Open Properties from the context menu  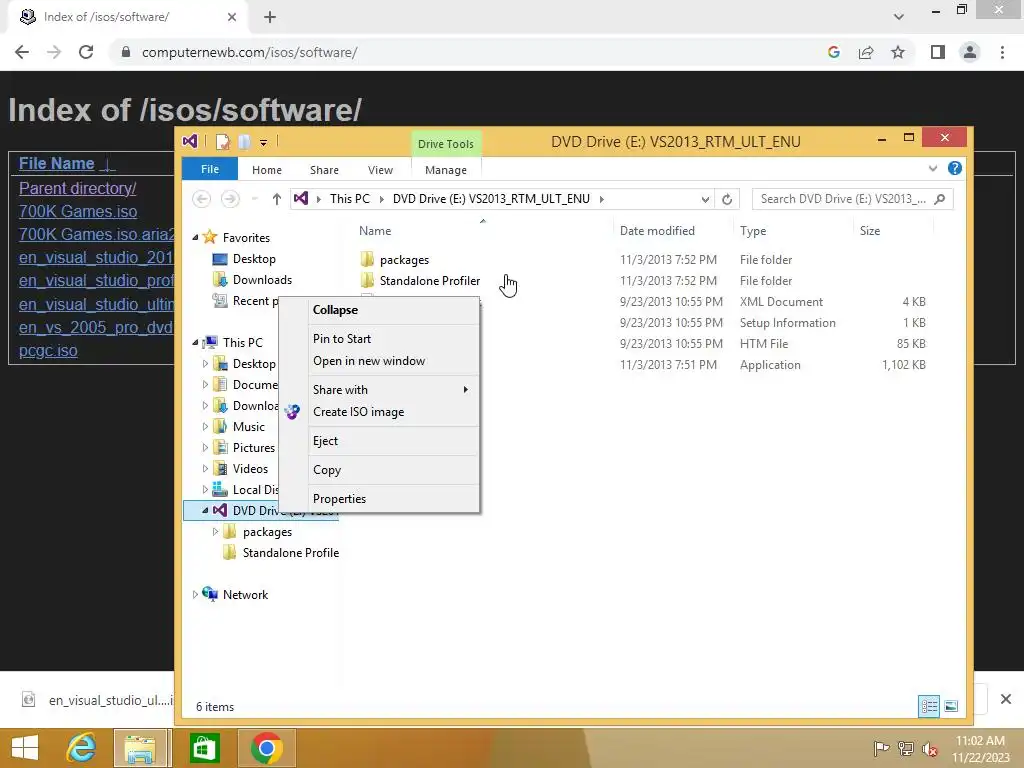(x=339, y=498)
